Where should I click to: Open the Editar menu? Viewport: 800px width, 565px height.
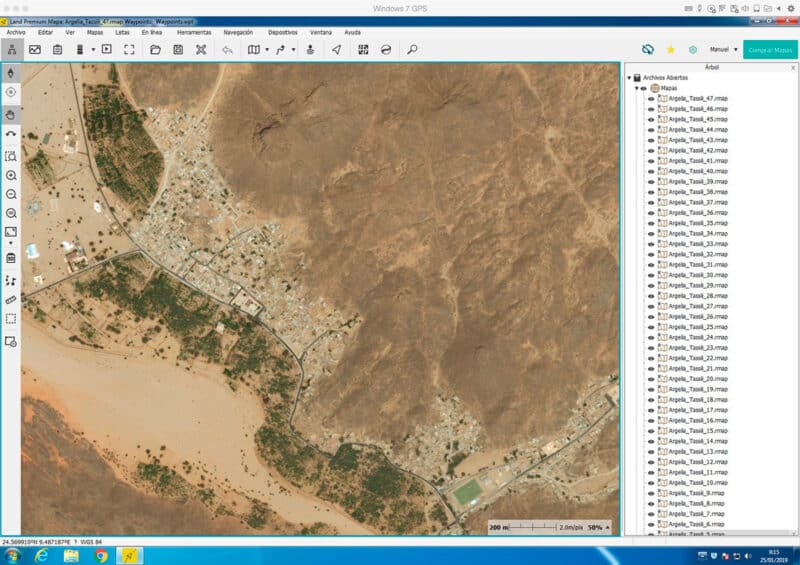point(45,32)
